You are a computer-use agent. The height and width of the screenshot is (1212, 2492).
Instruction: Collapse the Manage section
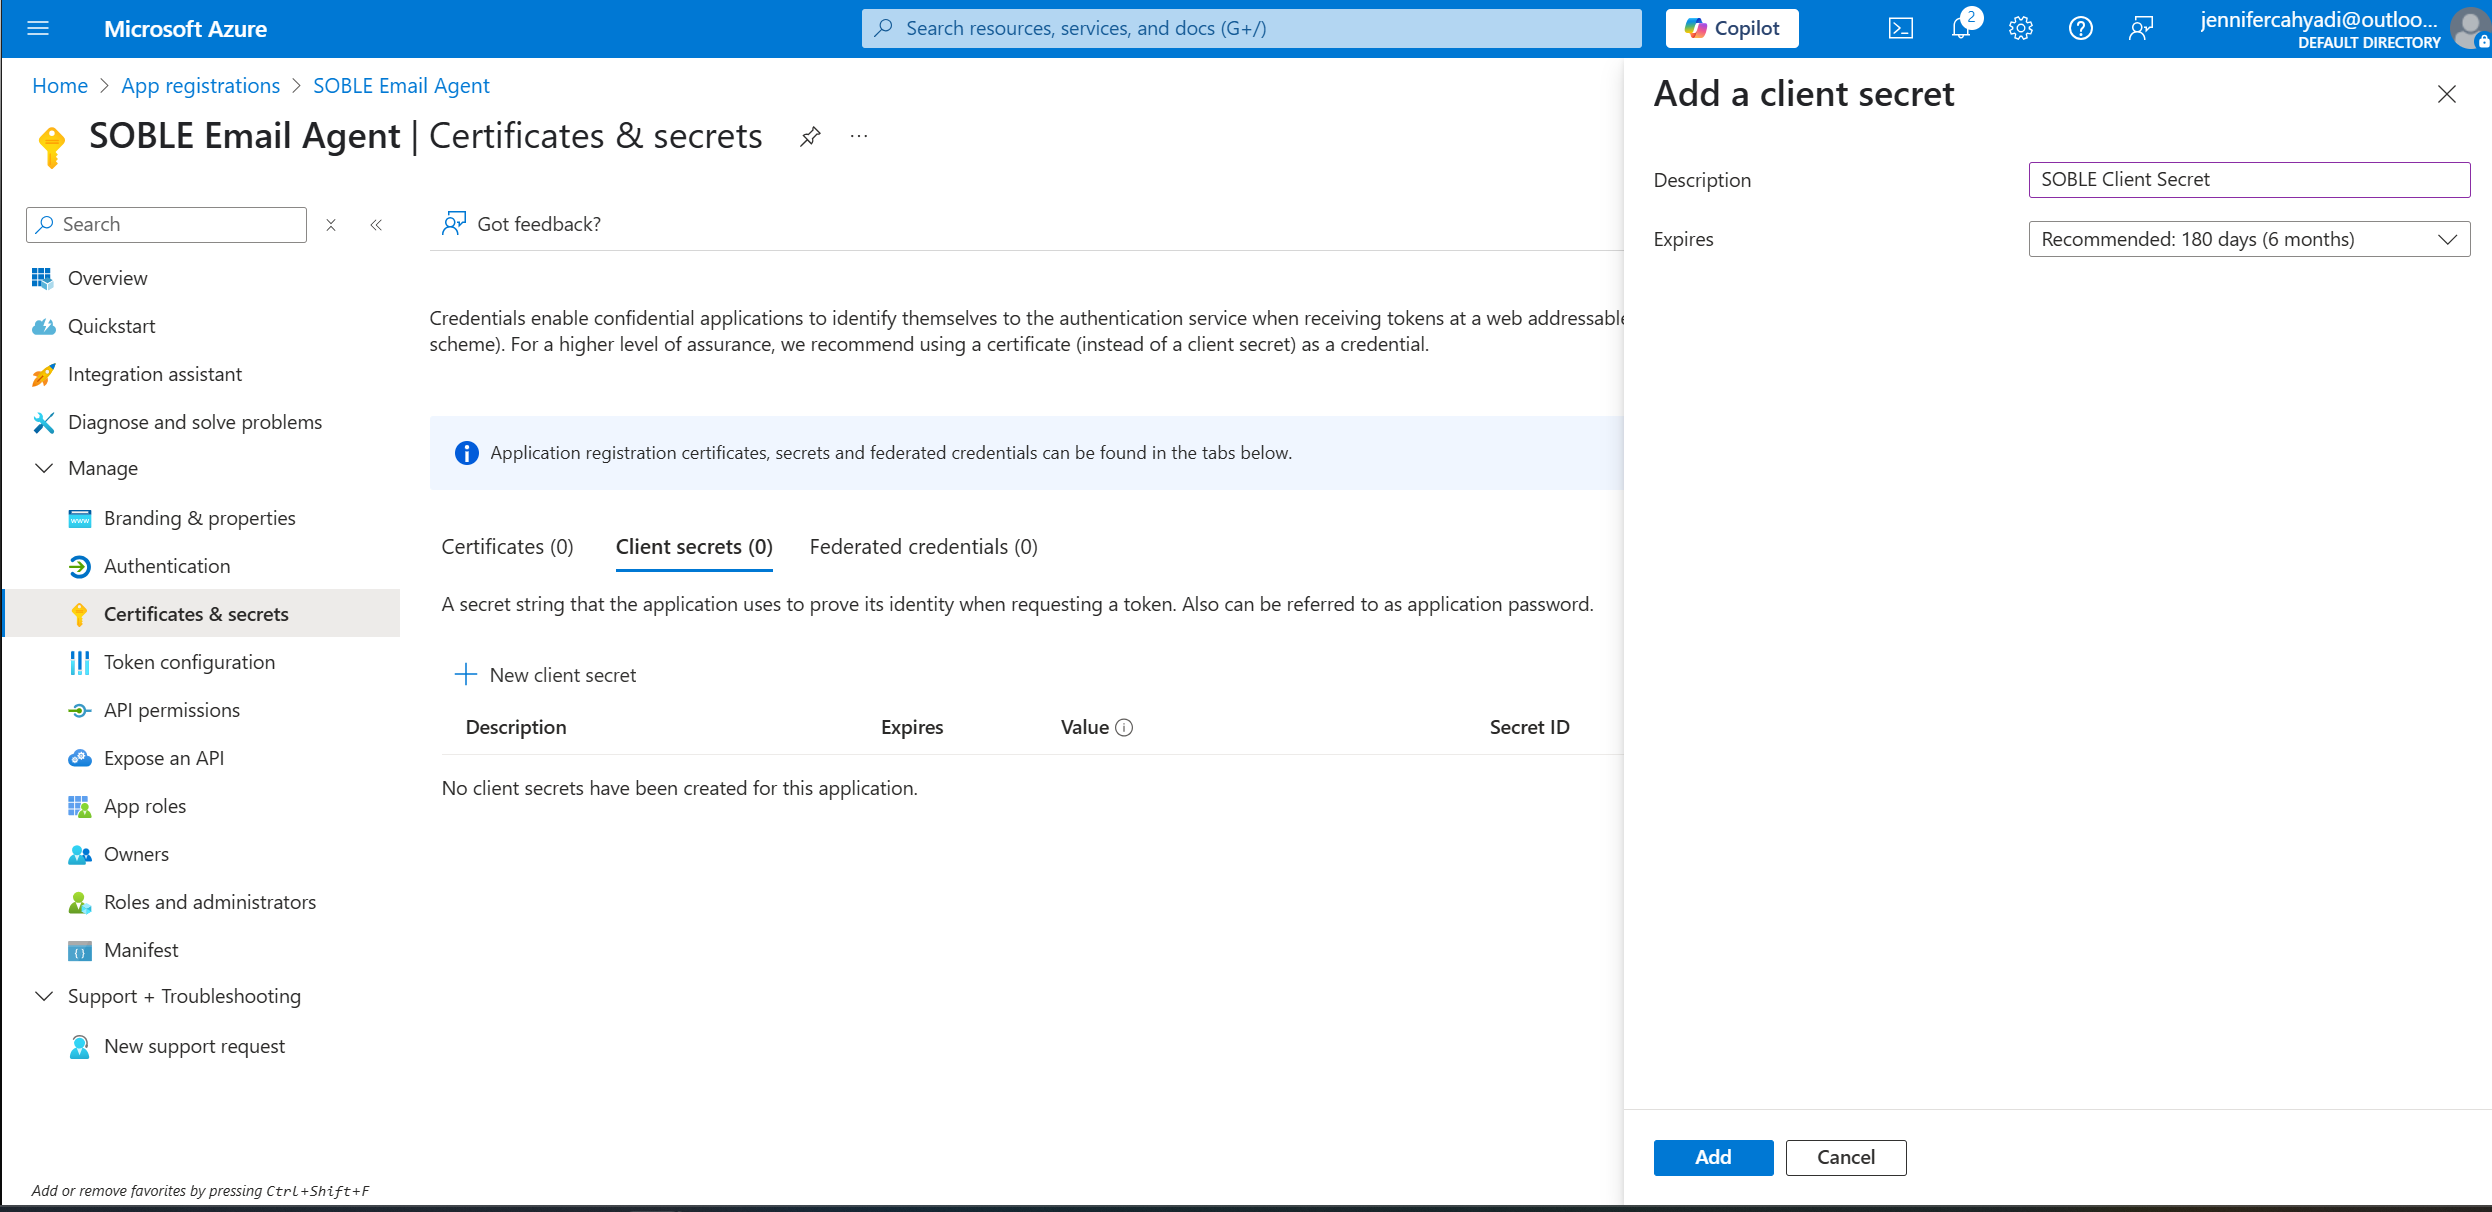tap(44, 468)
